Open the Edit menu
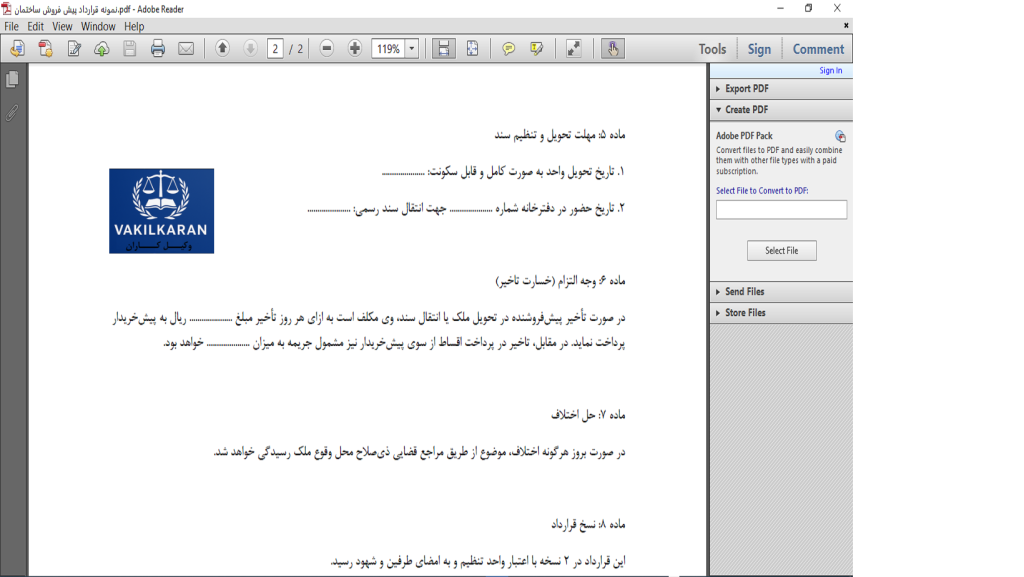This screenshot has height=577, width=1024. point(36,26)
